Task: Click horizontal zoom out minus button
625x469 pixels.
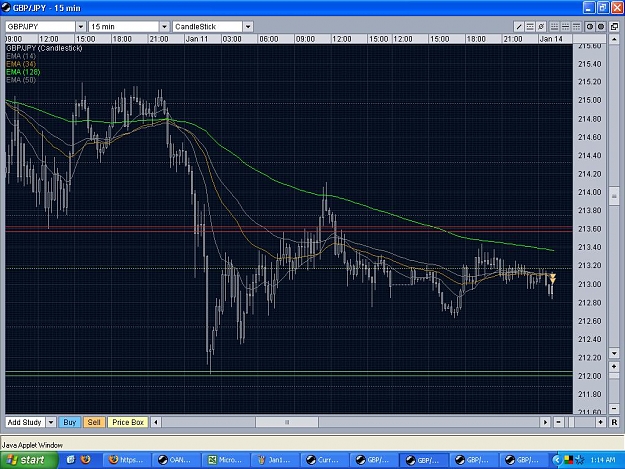Action: point(558,422)
